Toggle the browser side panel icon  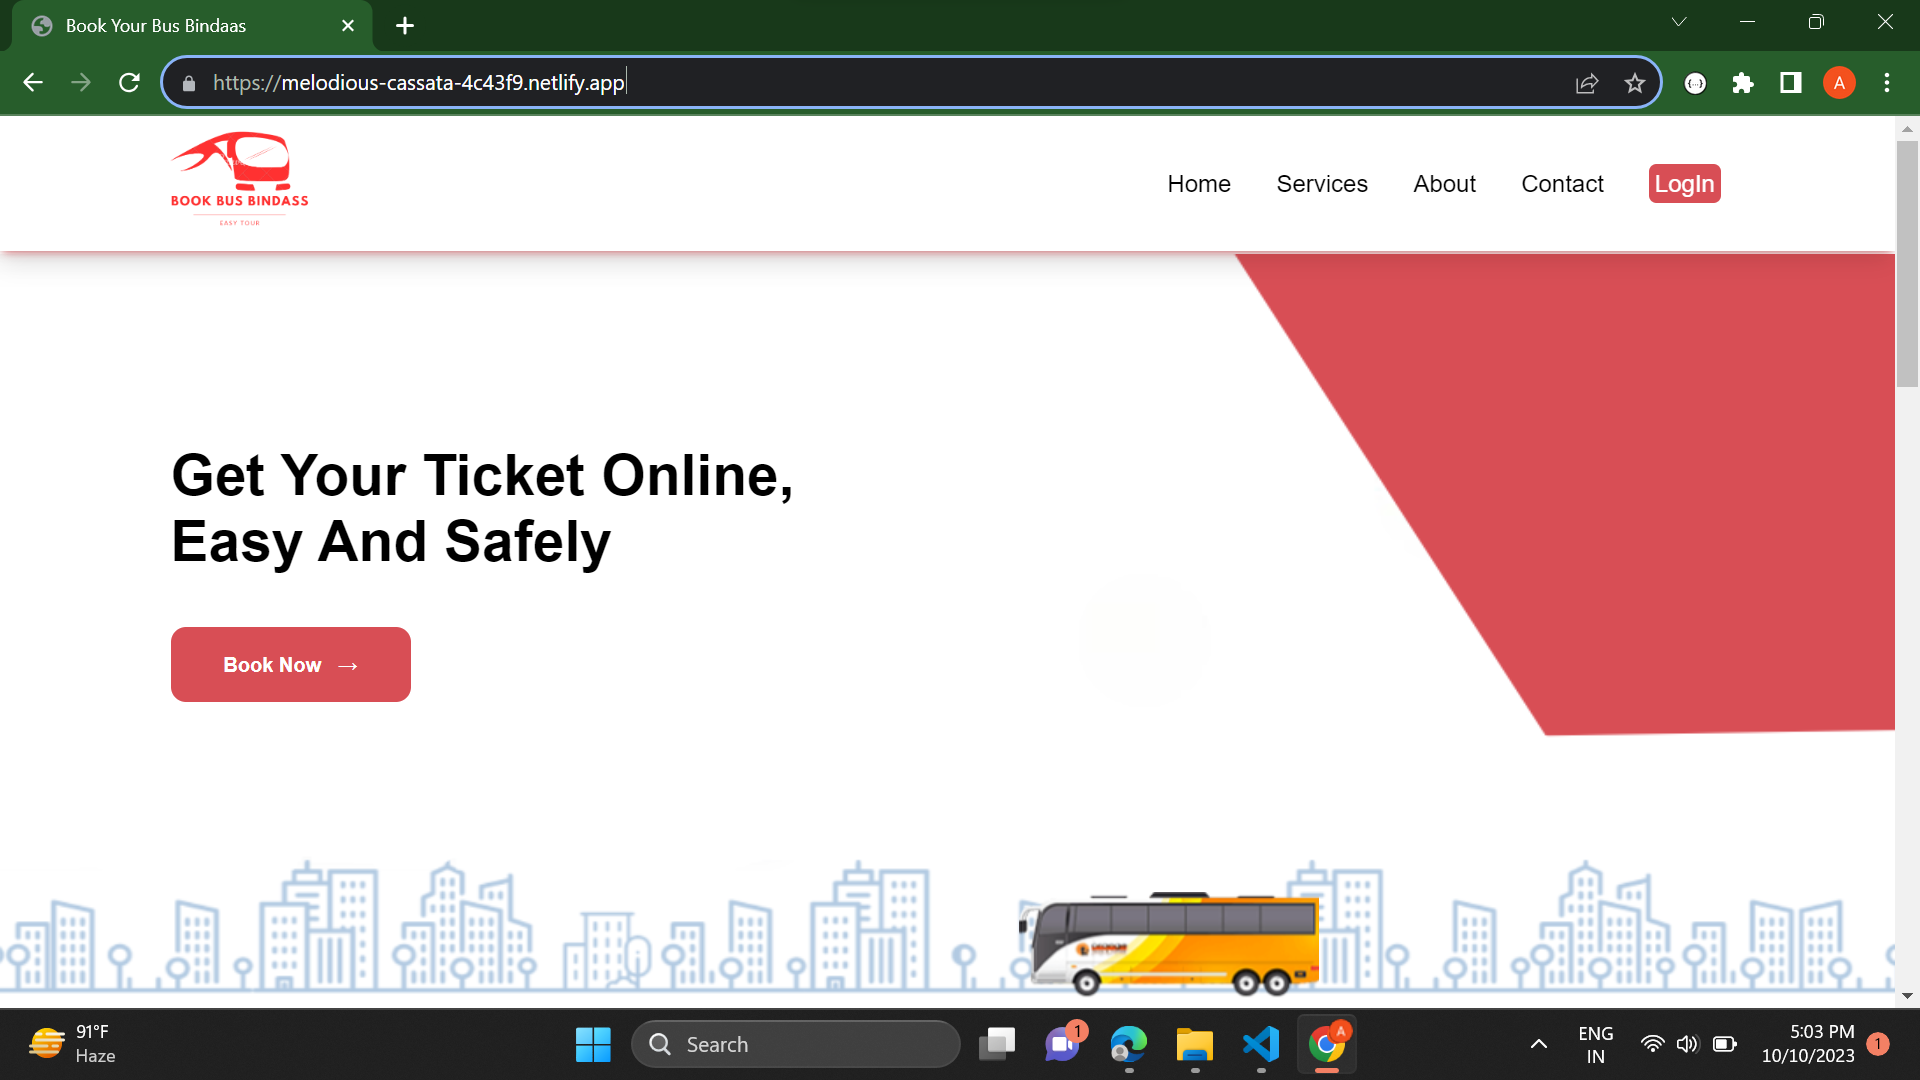click(x=1791, y=83)
